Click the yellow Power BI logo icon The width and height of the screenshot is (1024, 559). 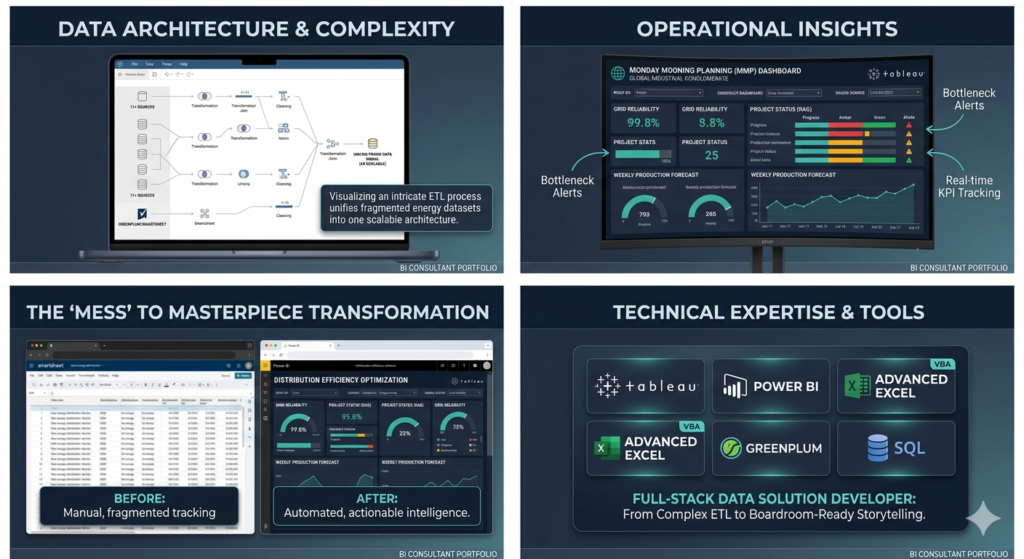(x=266, y=366)
